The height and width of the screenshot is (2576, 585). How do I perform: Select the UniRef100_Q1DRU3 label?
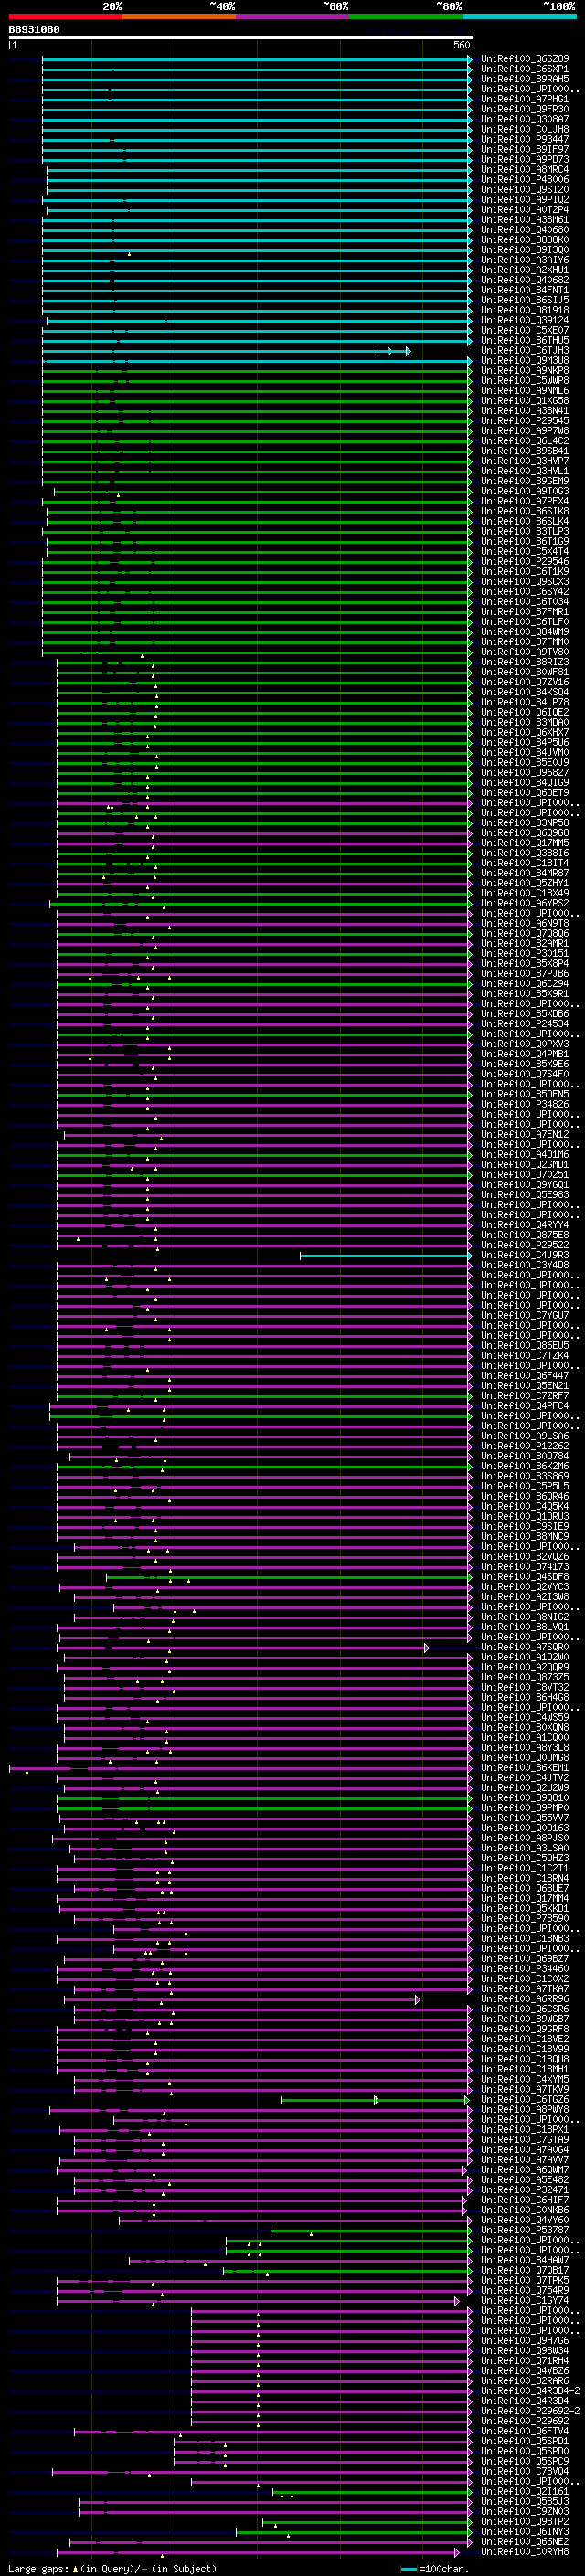(525, 1516)
